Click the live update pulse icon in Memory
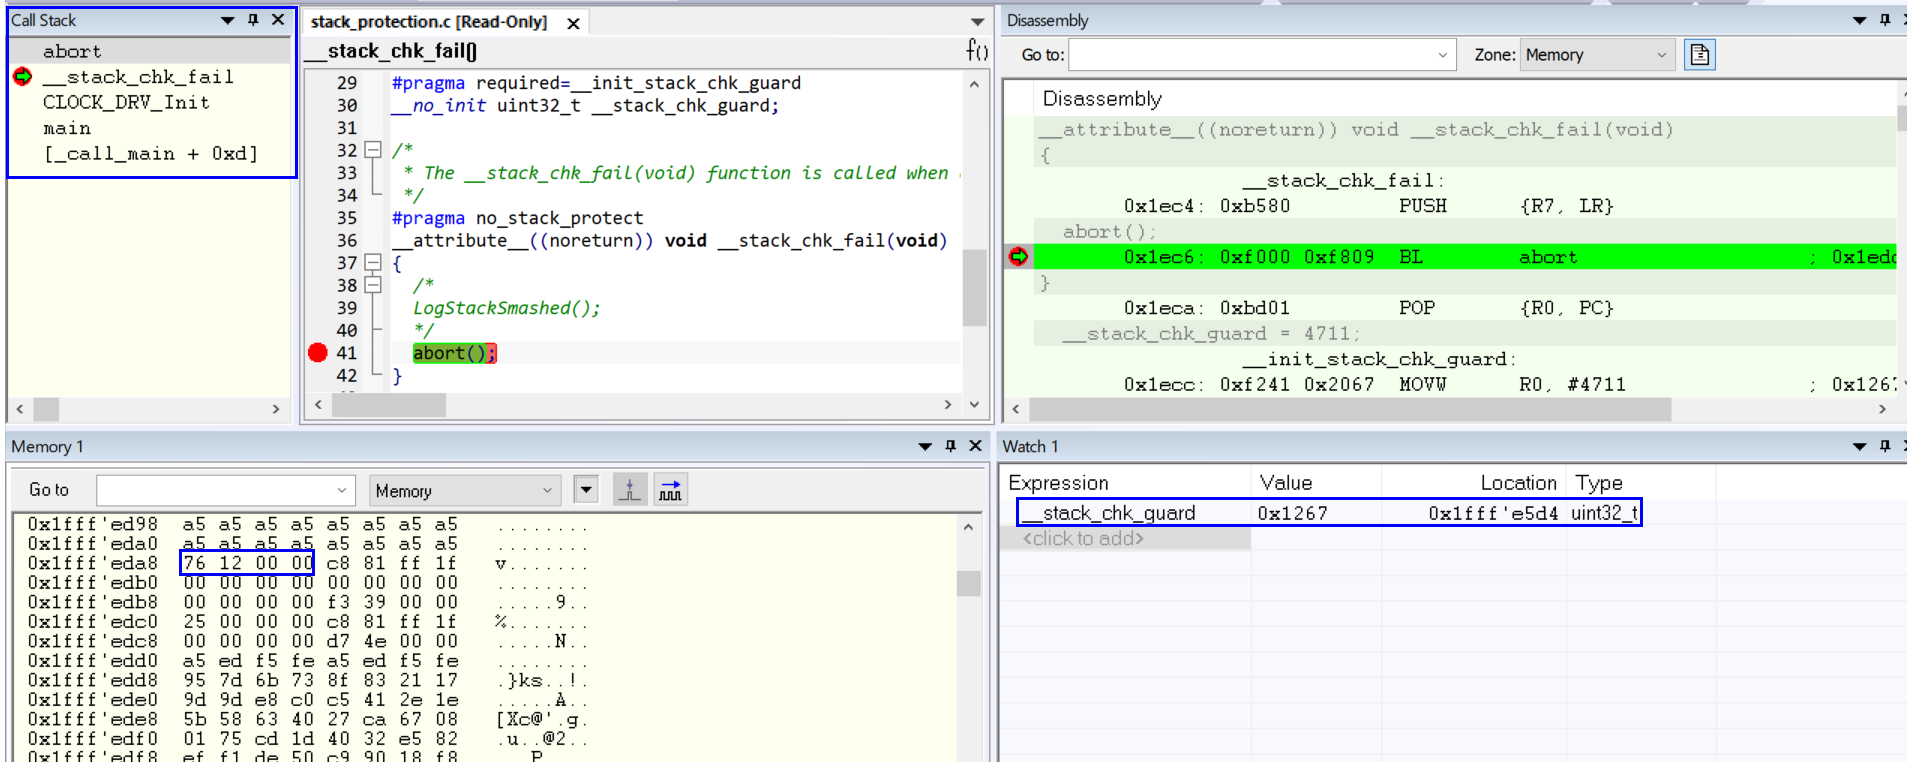The image size is (1907, 762). (x=630, y=490)
